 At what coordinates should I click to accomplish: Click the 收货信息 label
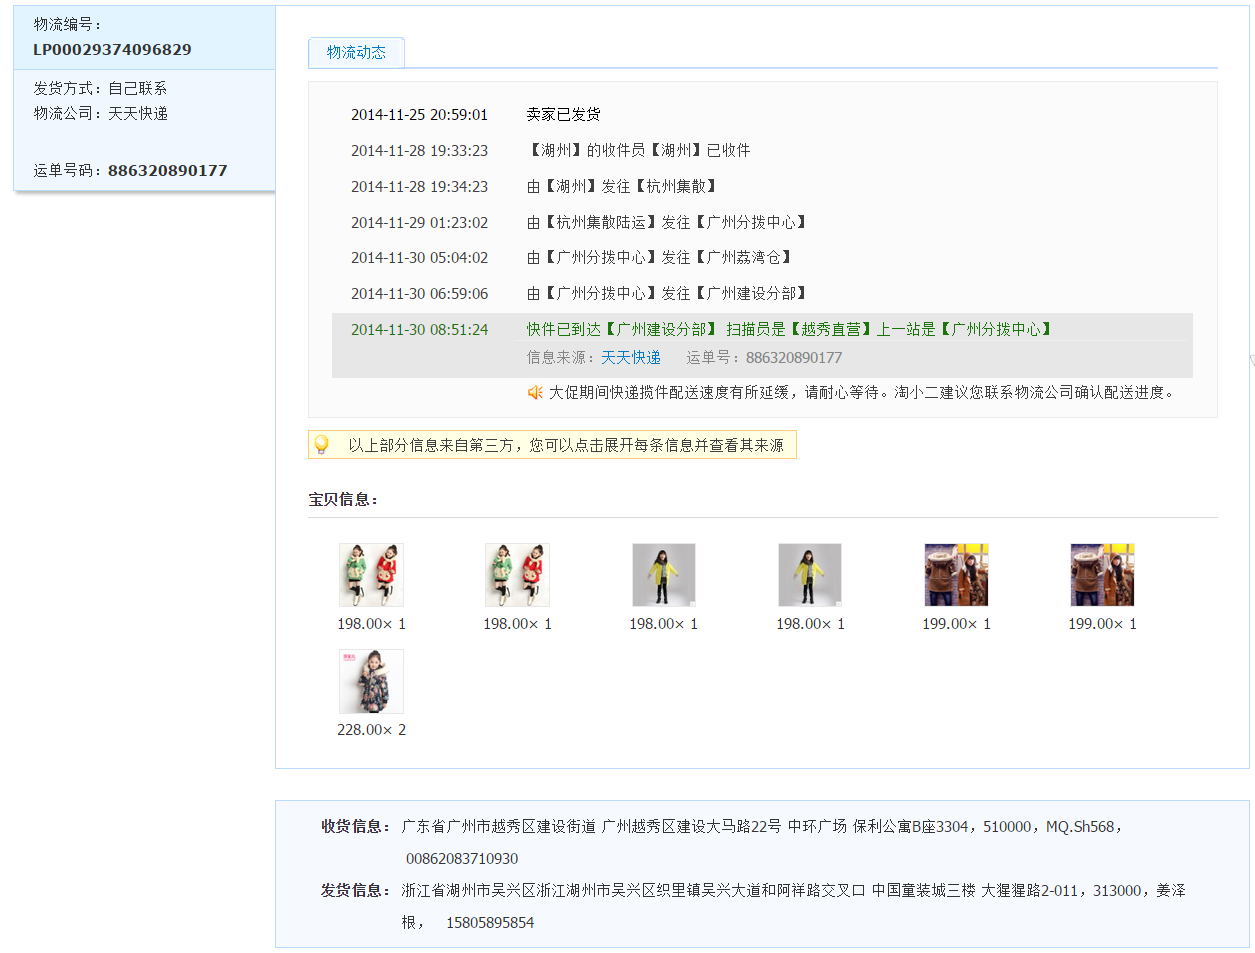pos(356,826)
